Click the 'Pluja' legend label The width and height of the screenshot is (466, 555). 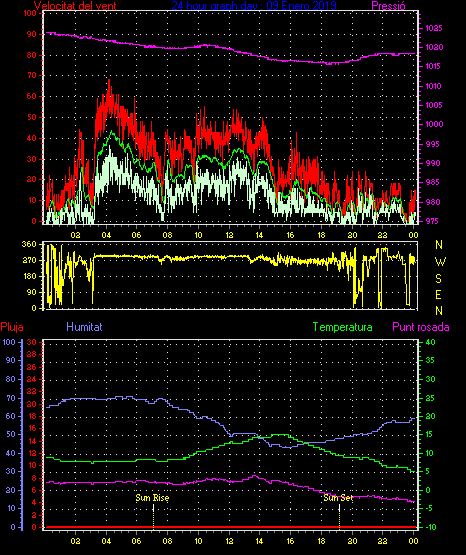12,327
